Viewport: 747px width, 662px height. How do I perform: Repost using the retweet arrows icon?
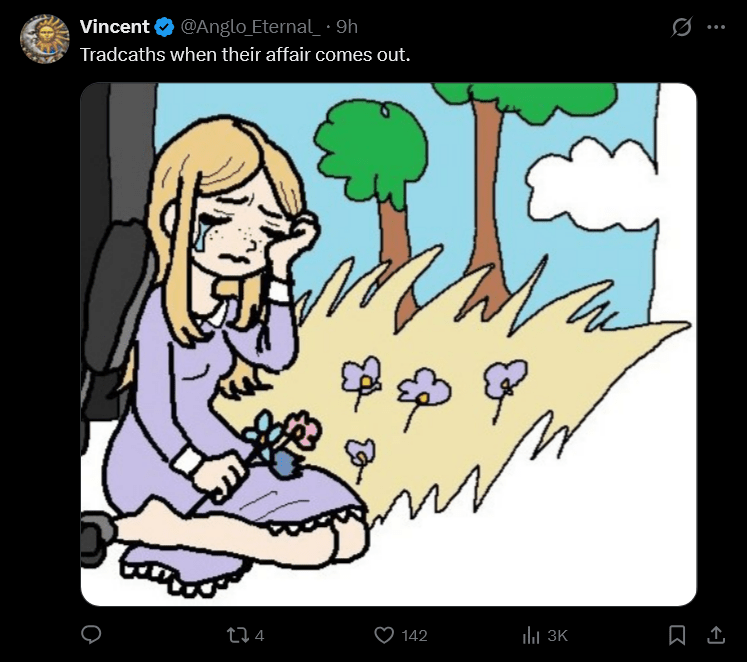coord(238,635)
